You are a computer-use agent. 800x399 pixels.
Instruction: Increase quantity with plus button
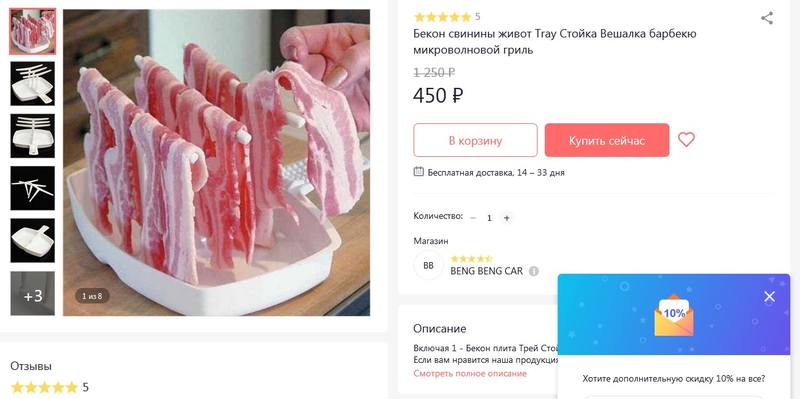[x=507, y=218]
